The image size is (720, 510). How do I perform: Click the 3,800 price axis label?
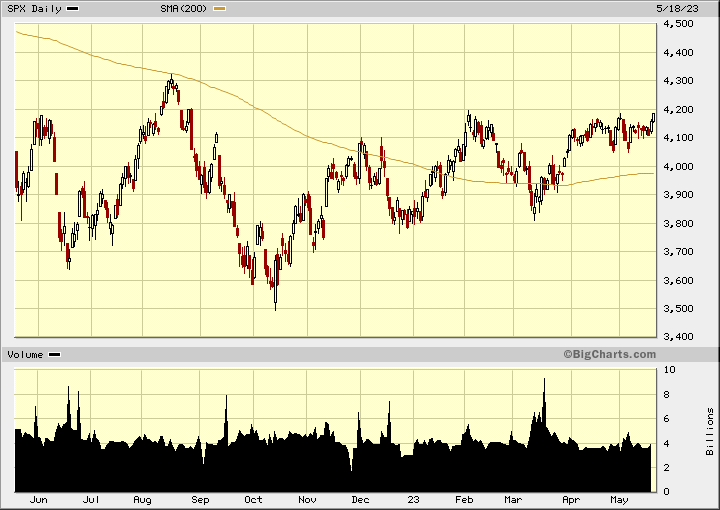678,223
